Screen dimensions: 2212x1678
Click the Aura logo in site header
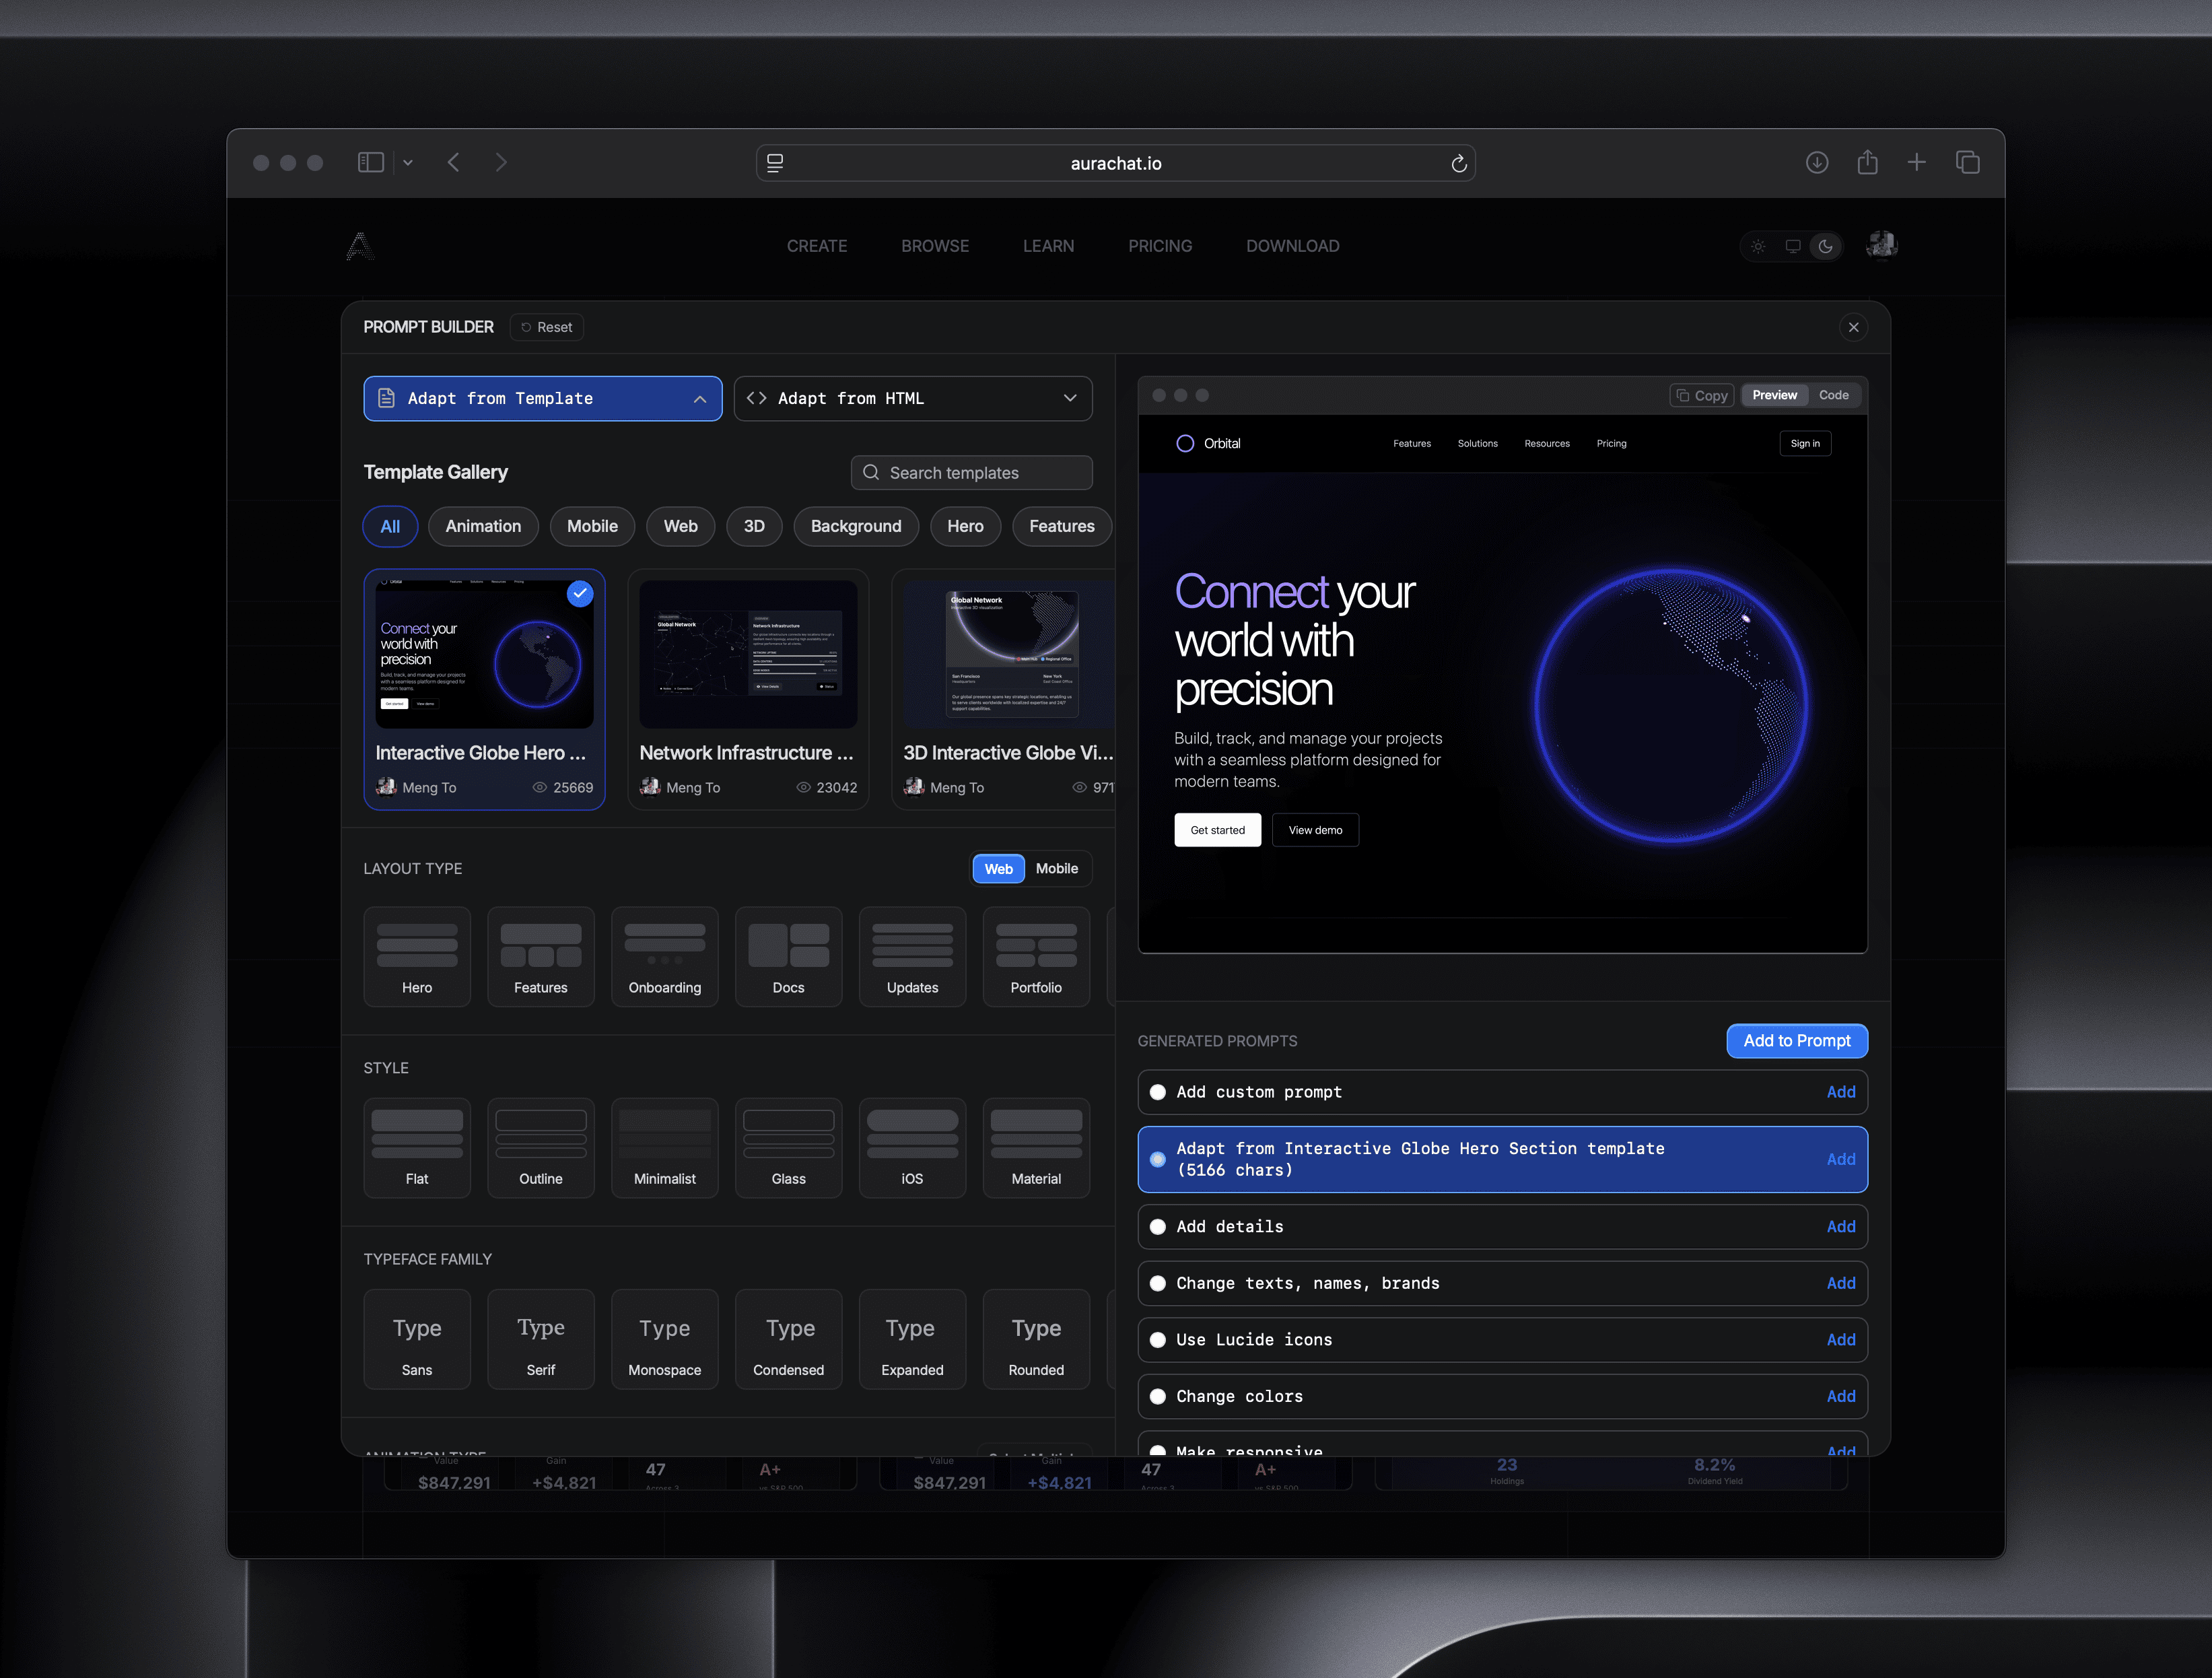[x=360, y=246]
